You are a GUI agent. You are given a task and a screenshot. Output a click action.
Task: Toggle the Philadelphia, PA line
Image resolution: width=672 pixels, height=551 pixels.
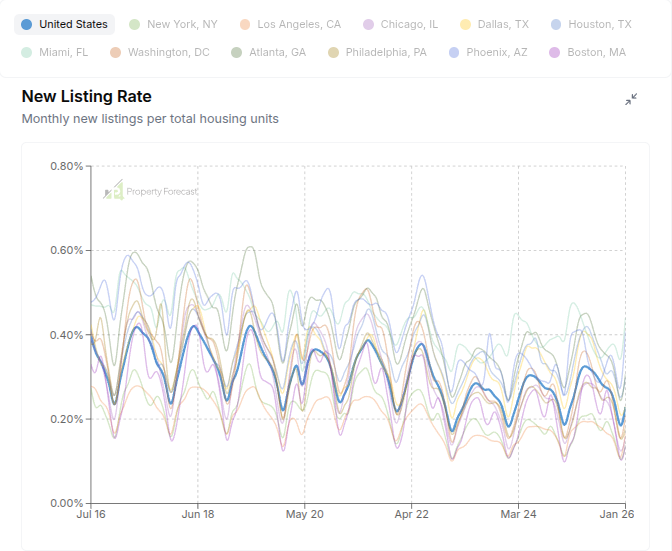(377, 52)
